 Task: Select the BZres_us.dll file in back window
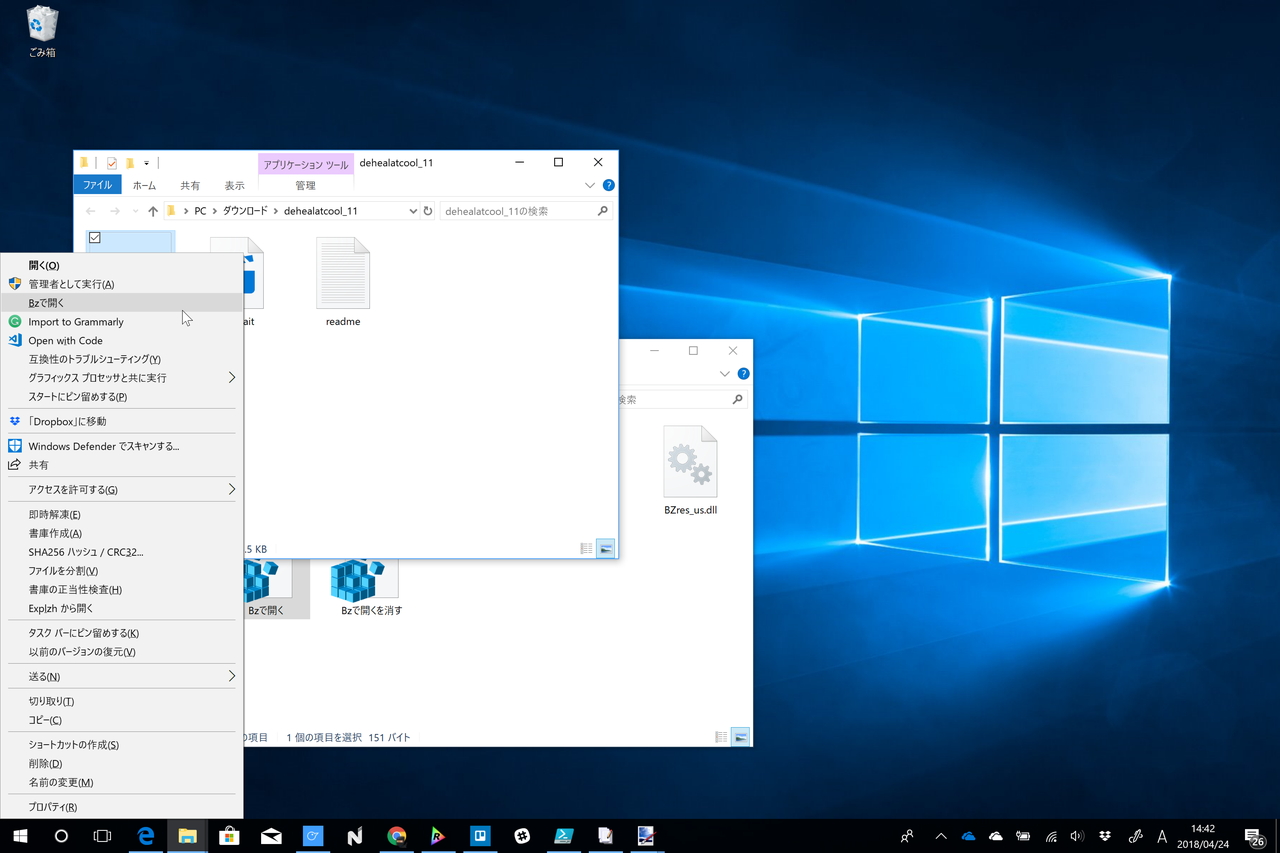[x=690, y=470]
